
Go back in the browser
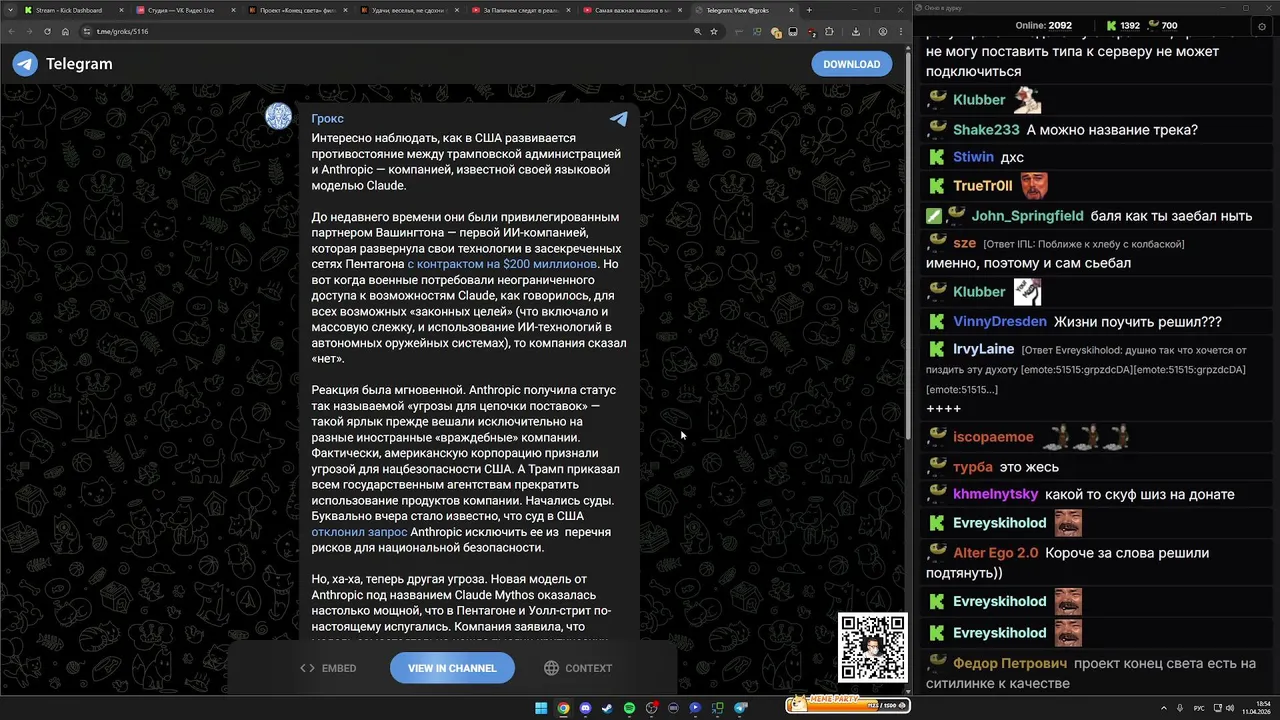[x=12, y=31]
